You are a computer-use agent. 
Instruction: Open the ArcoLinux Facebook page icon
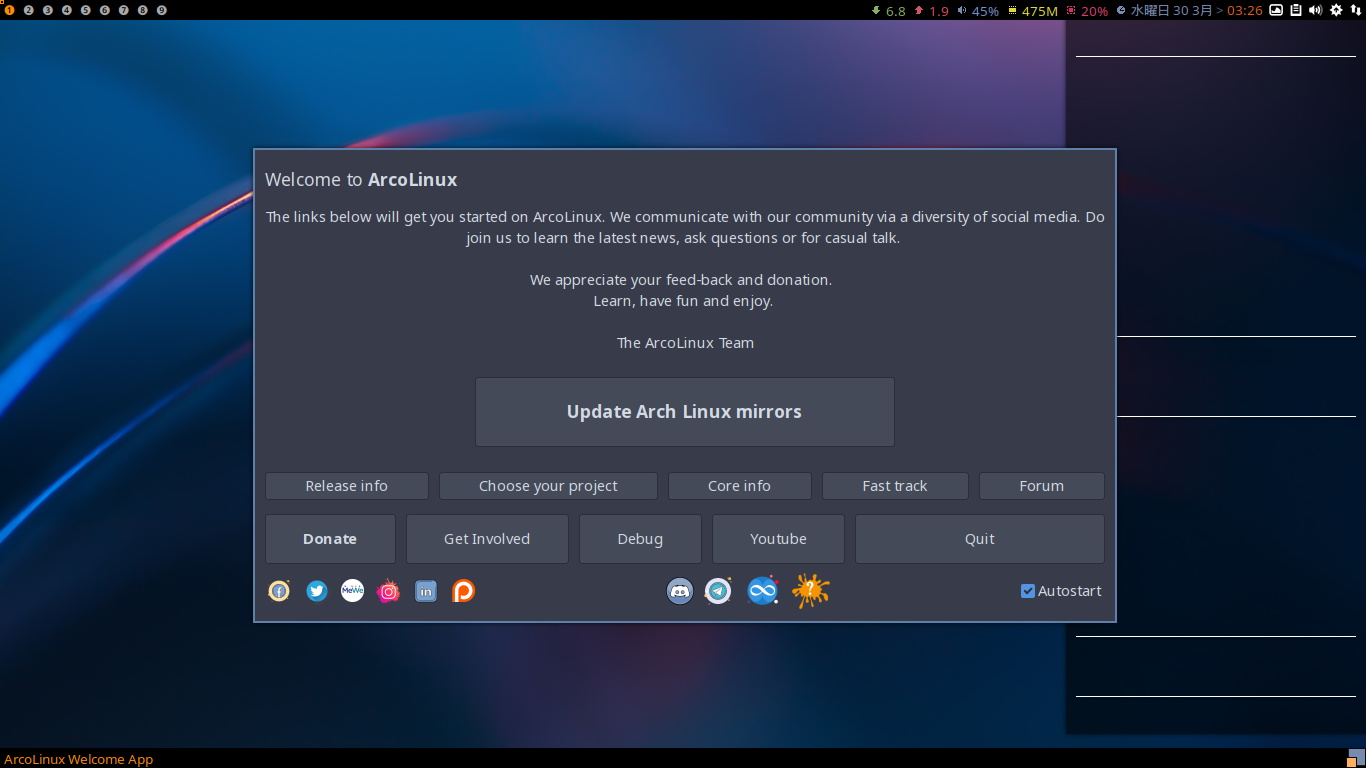(x=279, y=591)
